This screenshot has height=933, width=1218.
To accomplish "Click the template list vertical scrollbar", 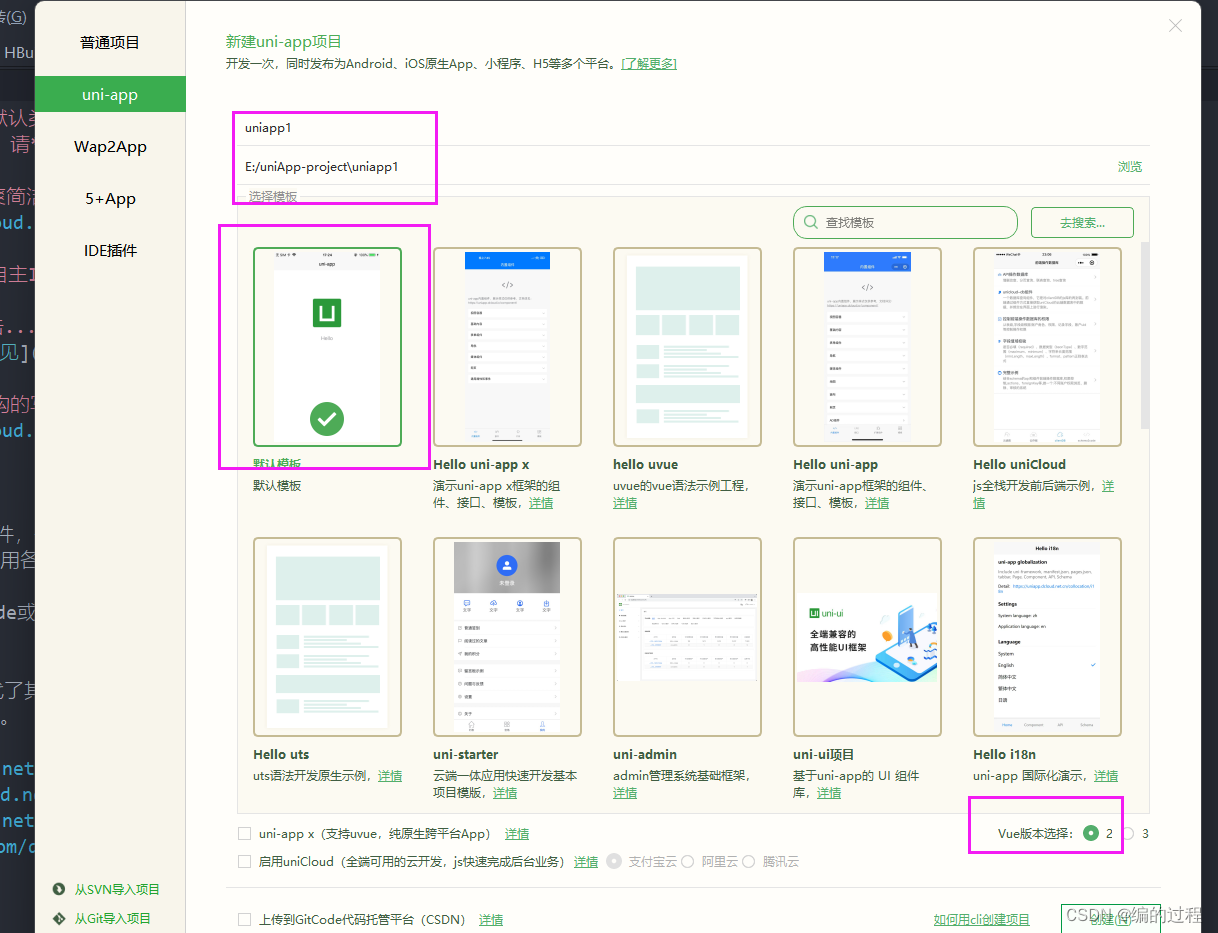I will coord(1145,335).
